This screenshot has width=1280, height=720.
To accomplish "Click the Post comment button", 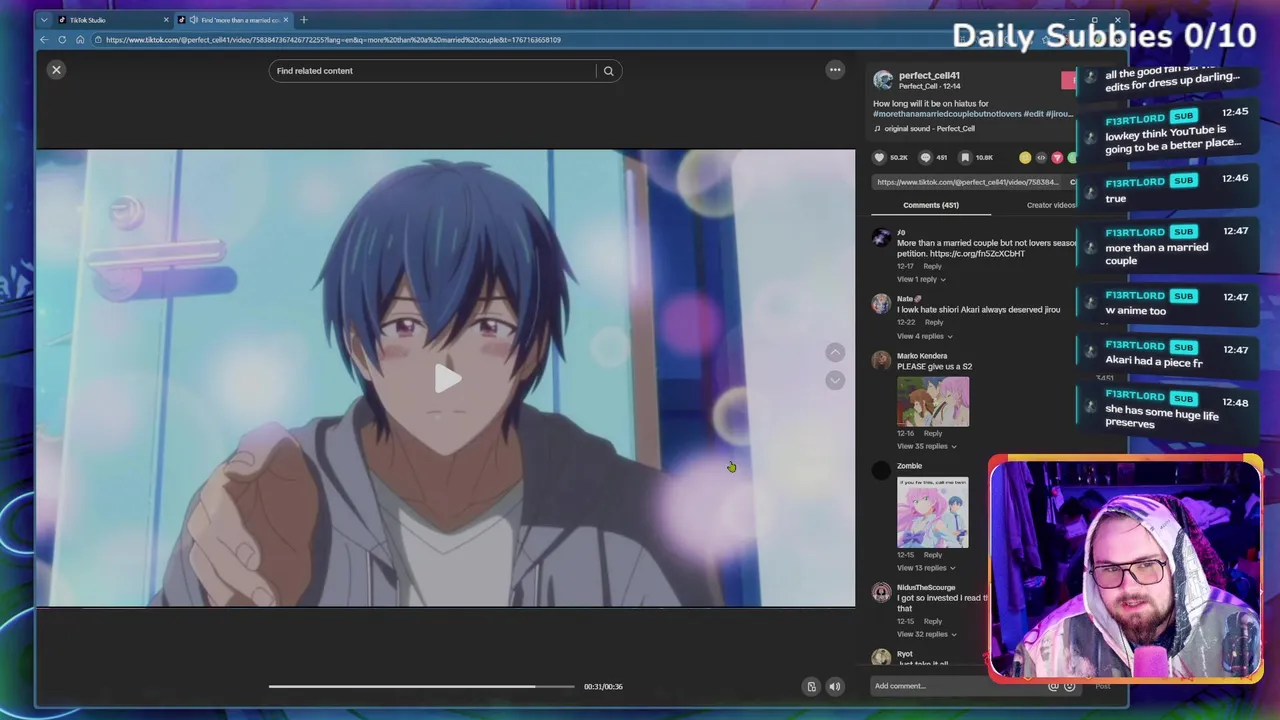I will (x=1103, y=686).
